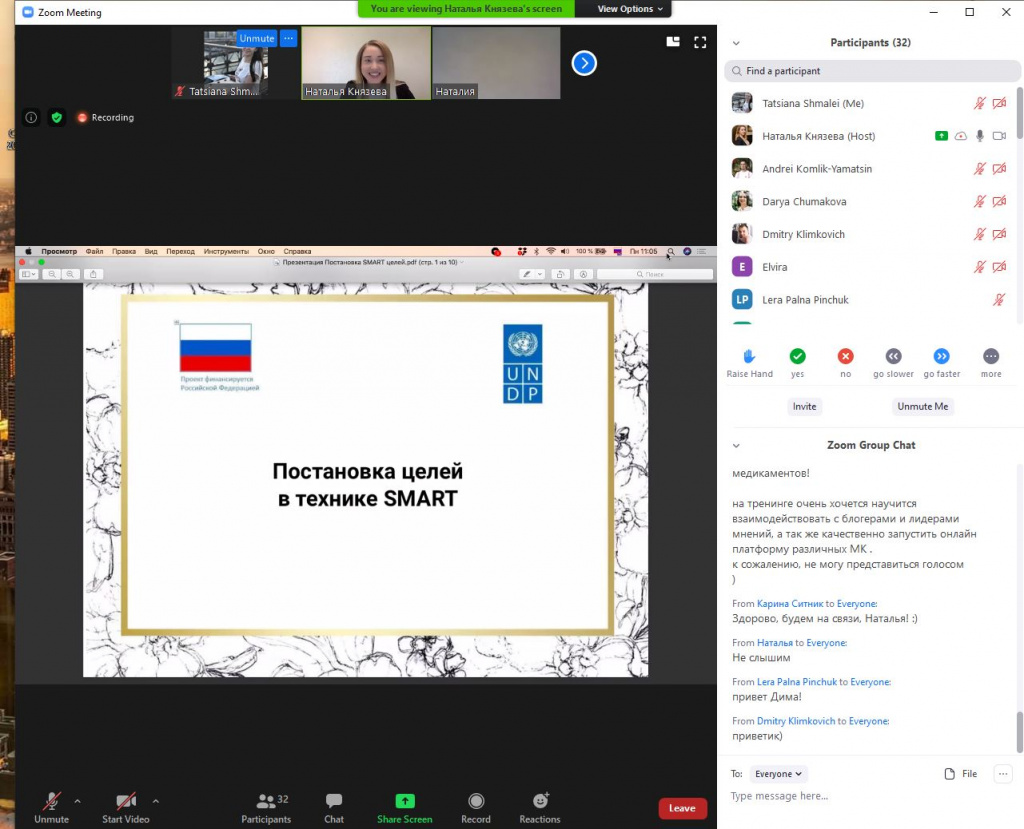Click the Raise Hand icon

[x=749, y=356]
